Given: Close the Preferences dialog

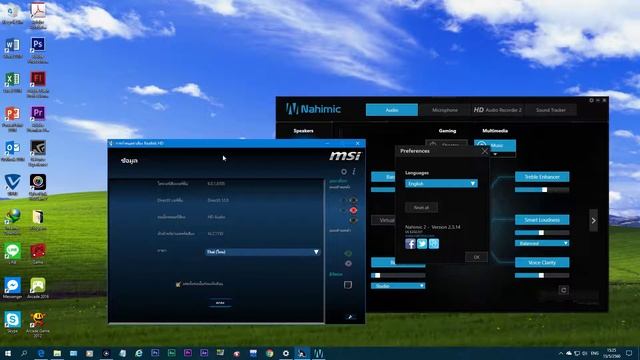Looking at the screenshot, I should click(x=484, y=151).
